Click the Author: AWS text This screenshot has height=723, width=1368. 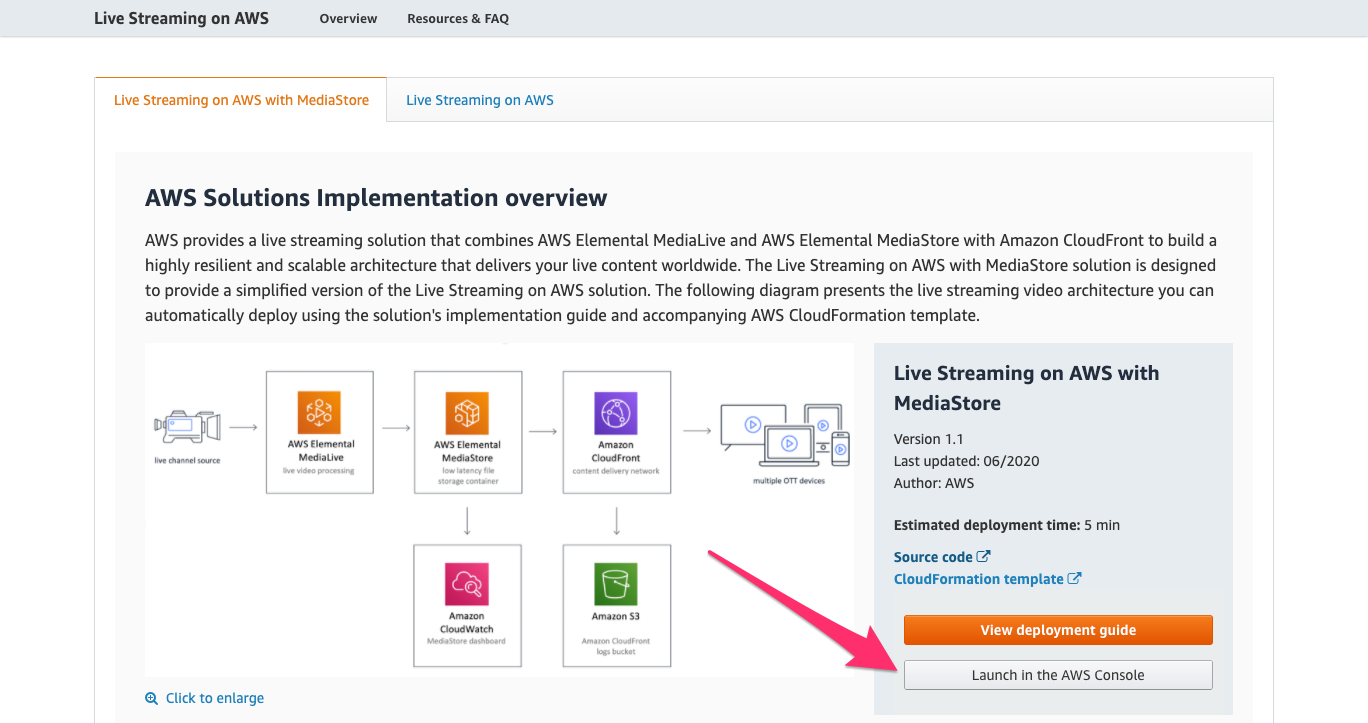(934, 483)
